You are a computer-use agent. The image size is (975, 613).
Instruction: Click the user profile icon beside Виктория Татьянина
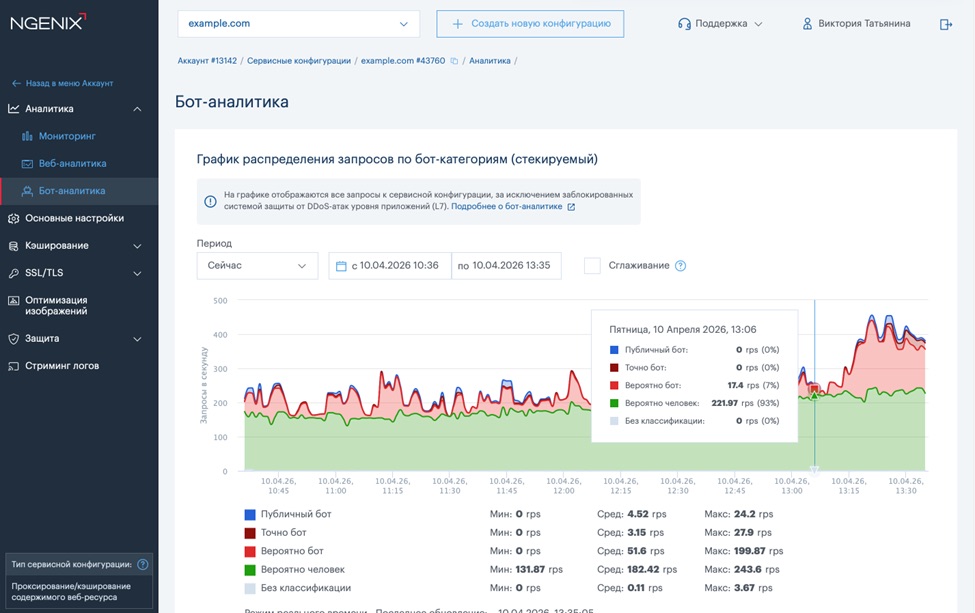(807, 24)
